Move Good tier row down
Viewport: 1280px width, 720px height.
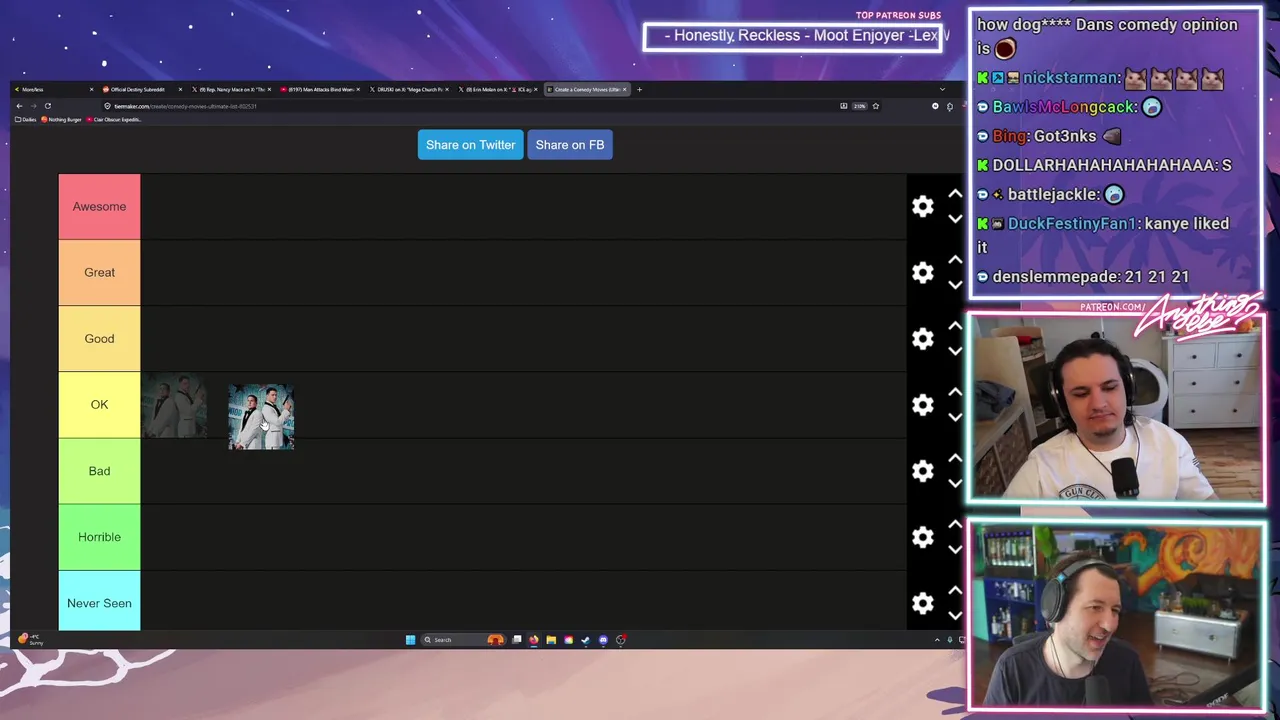pos(955,351)
